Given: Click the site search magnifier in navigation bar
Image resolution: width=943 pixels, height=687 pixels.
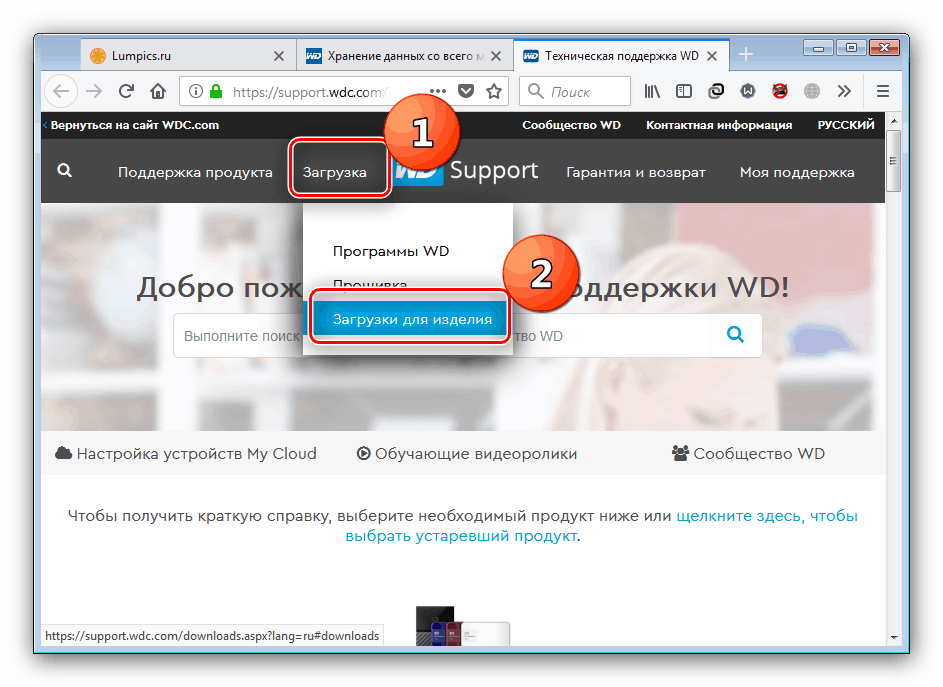Looking at the screenshot, I should tap(64, 171).
